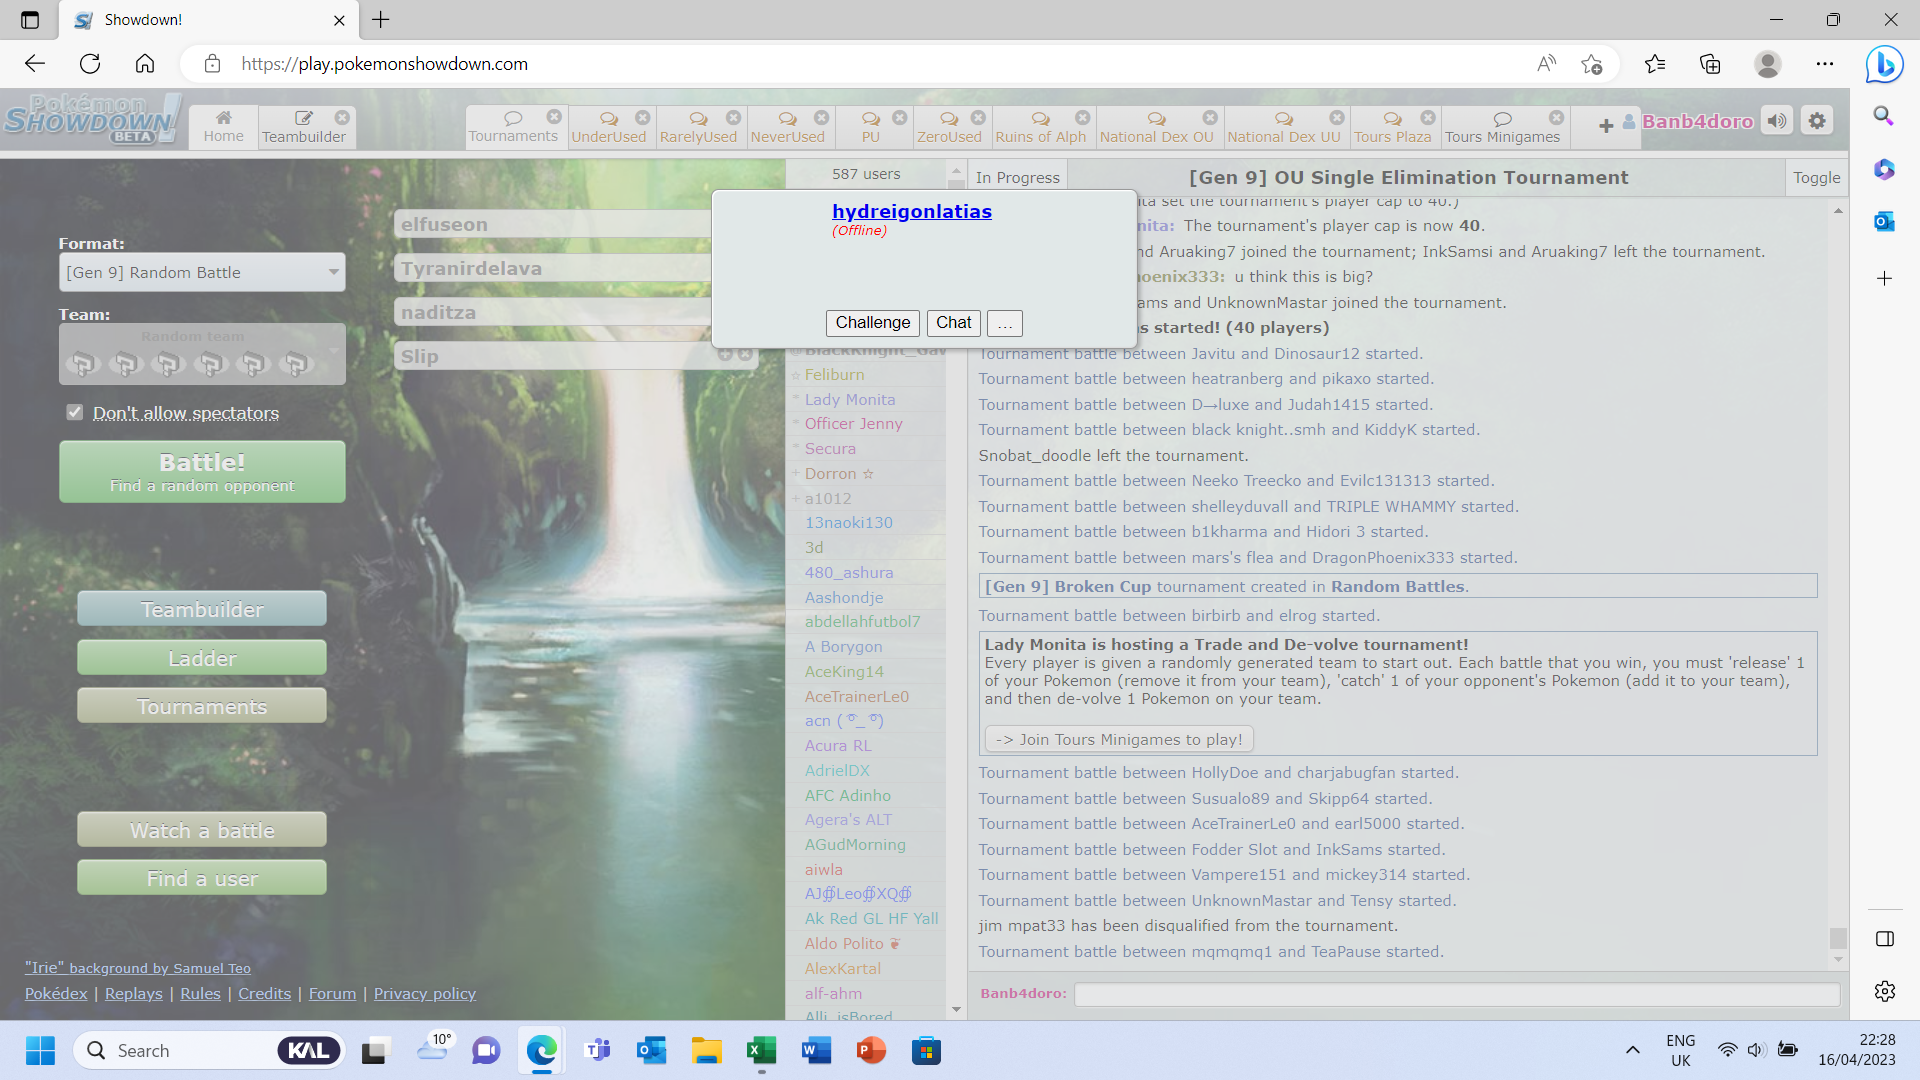The image size is (1920, 1080).
Task: Minimize the Slip message window
Action: 725,354
